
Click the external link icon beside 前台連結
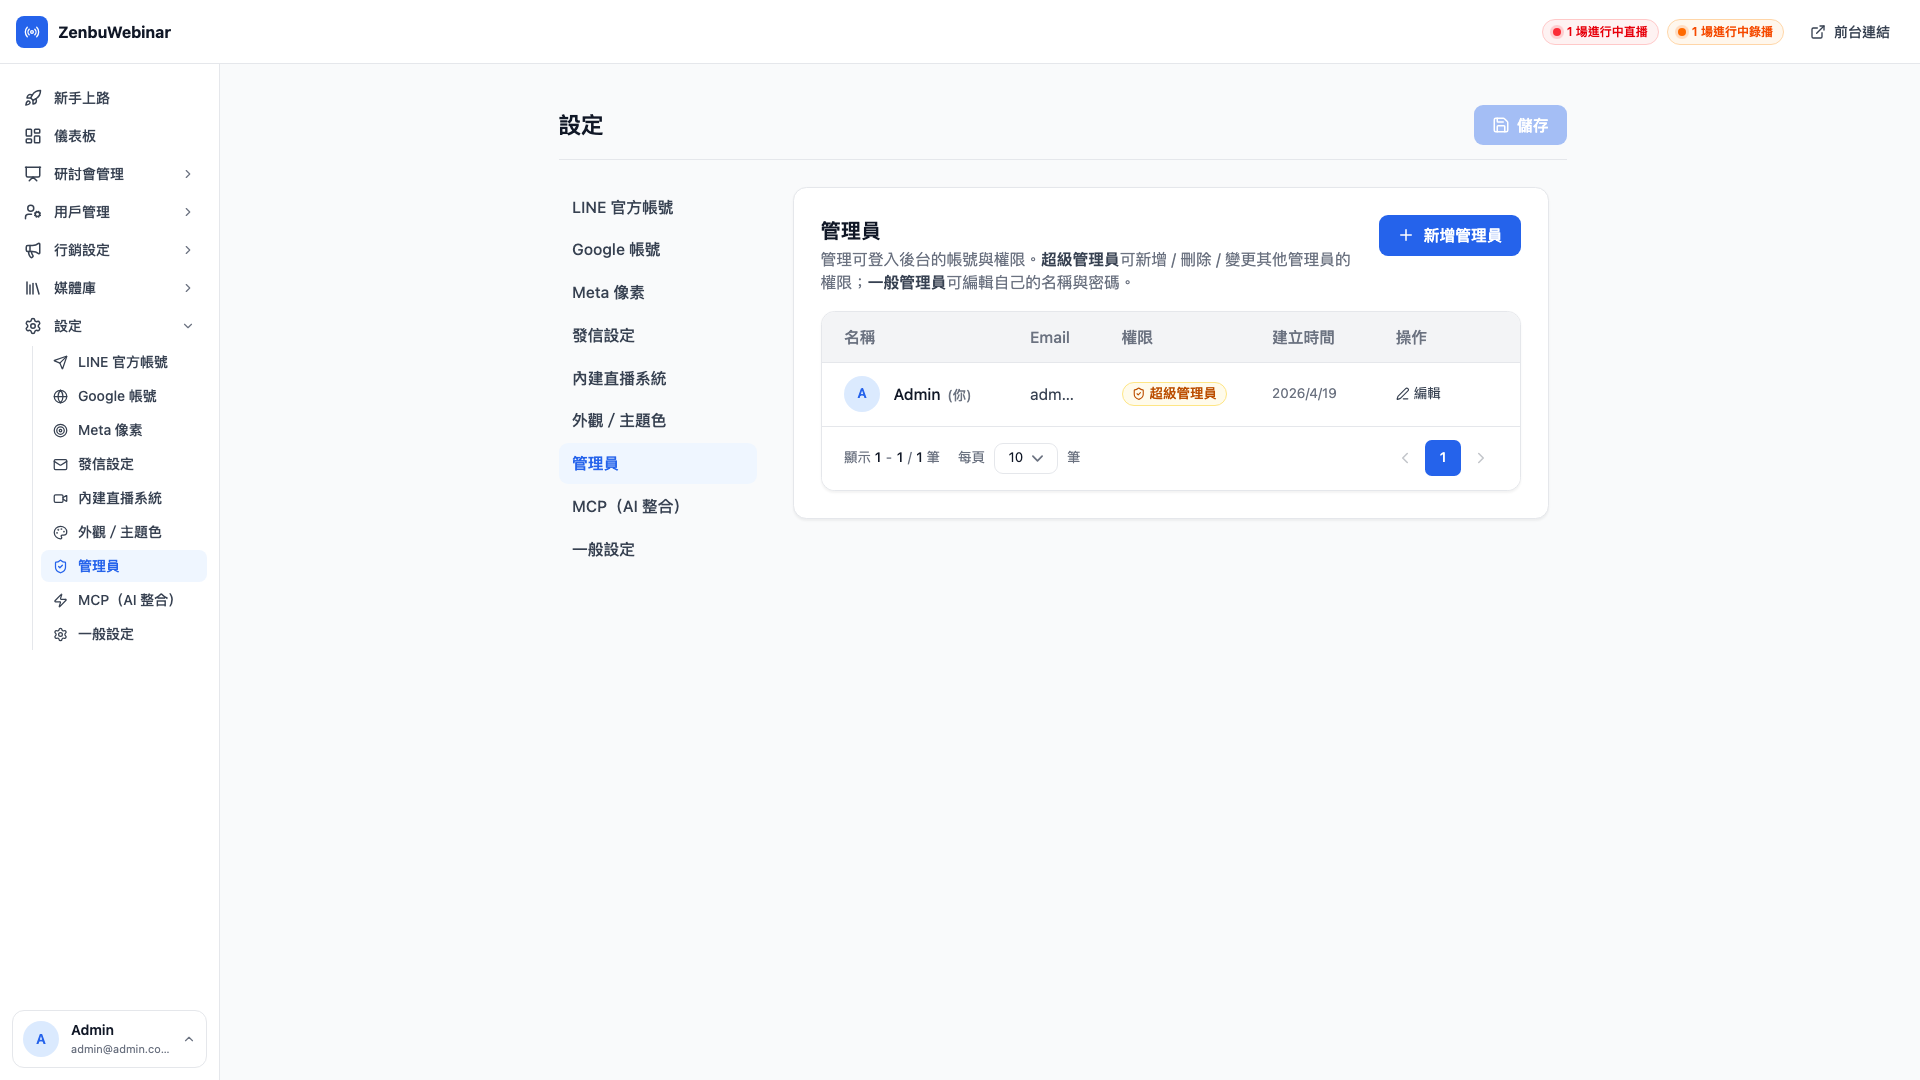click(1818, 32)
